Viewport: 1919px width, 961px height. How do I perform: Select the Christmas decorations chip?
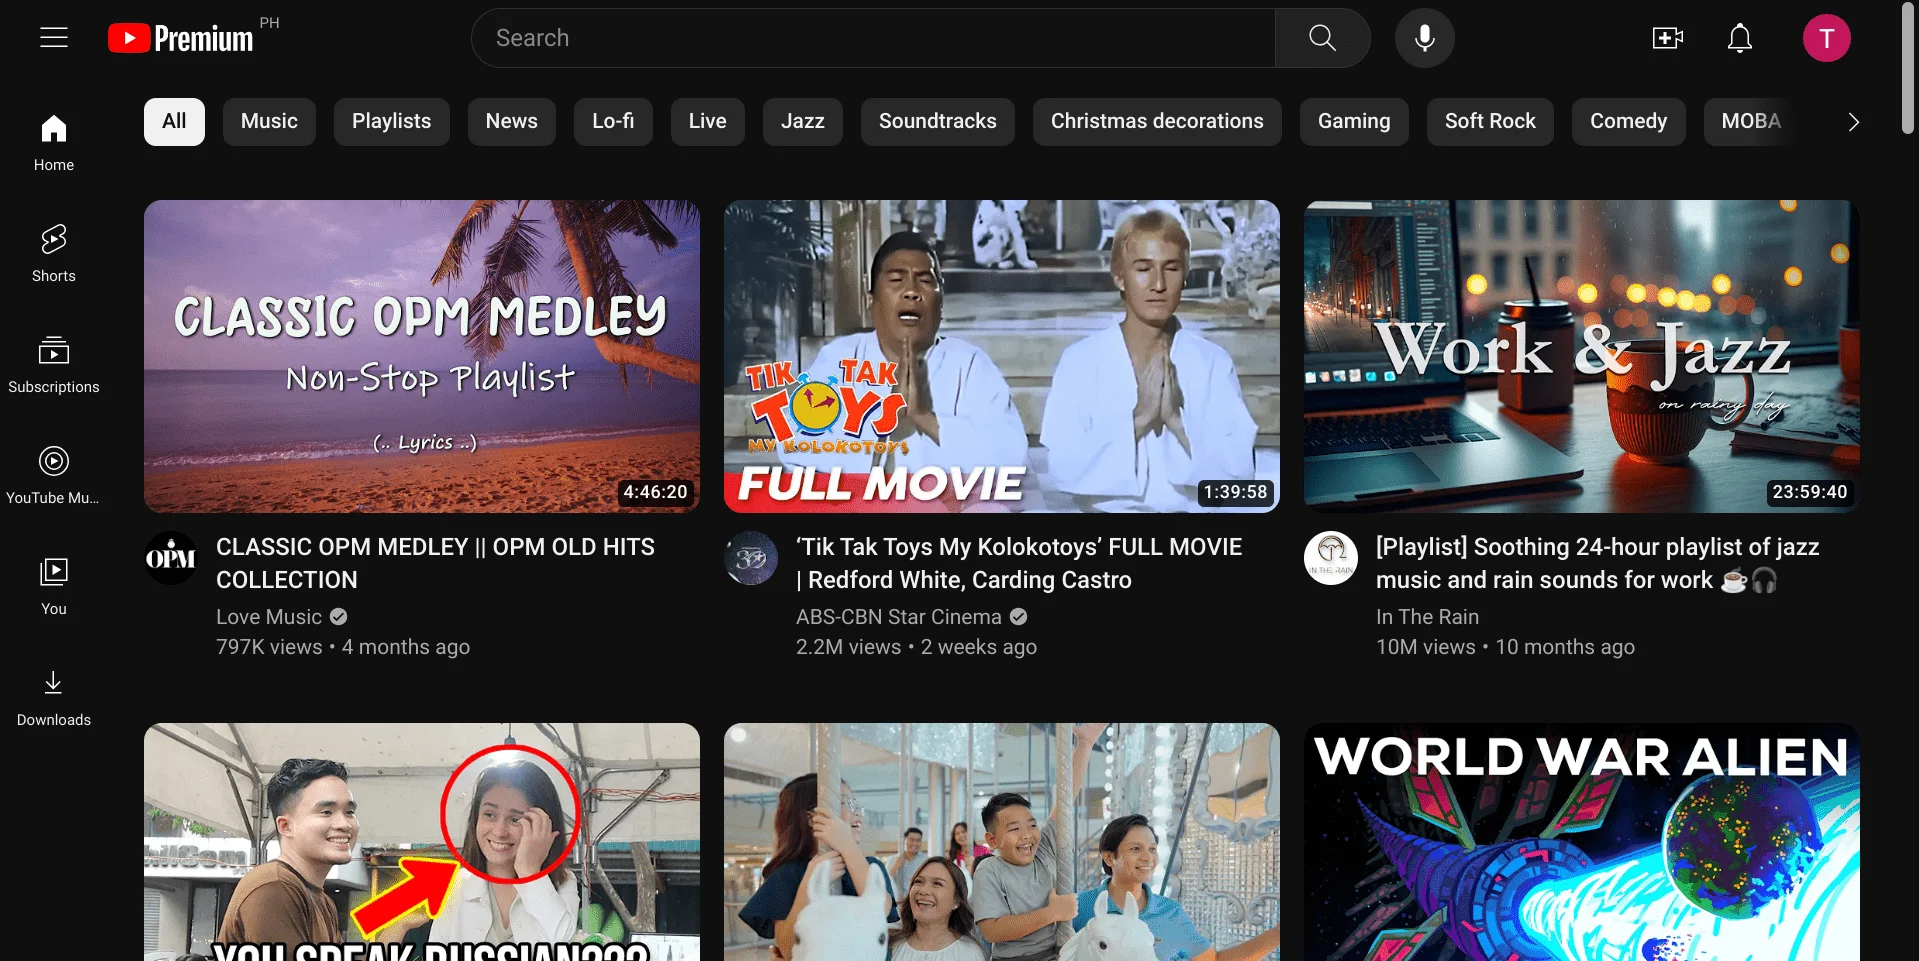[1157, 122]
